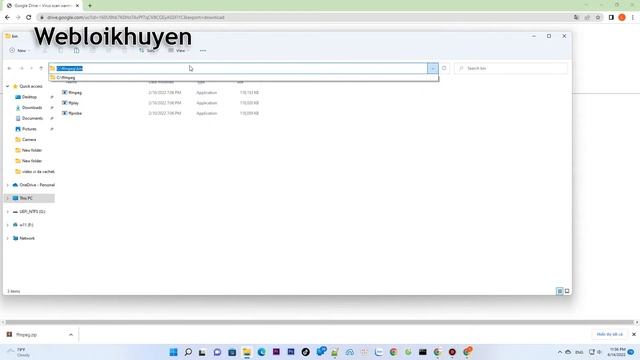Click the Chrome horizontal scrollbar
The width and height of the screenshot is (640, 360).
pos(320,322)
